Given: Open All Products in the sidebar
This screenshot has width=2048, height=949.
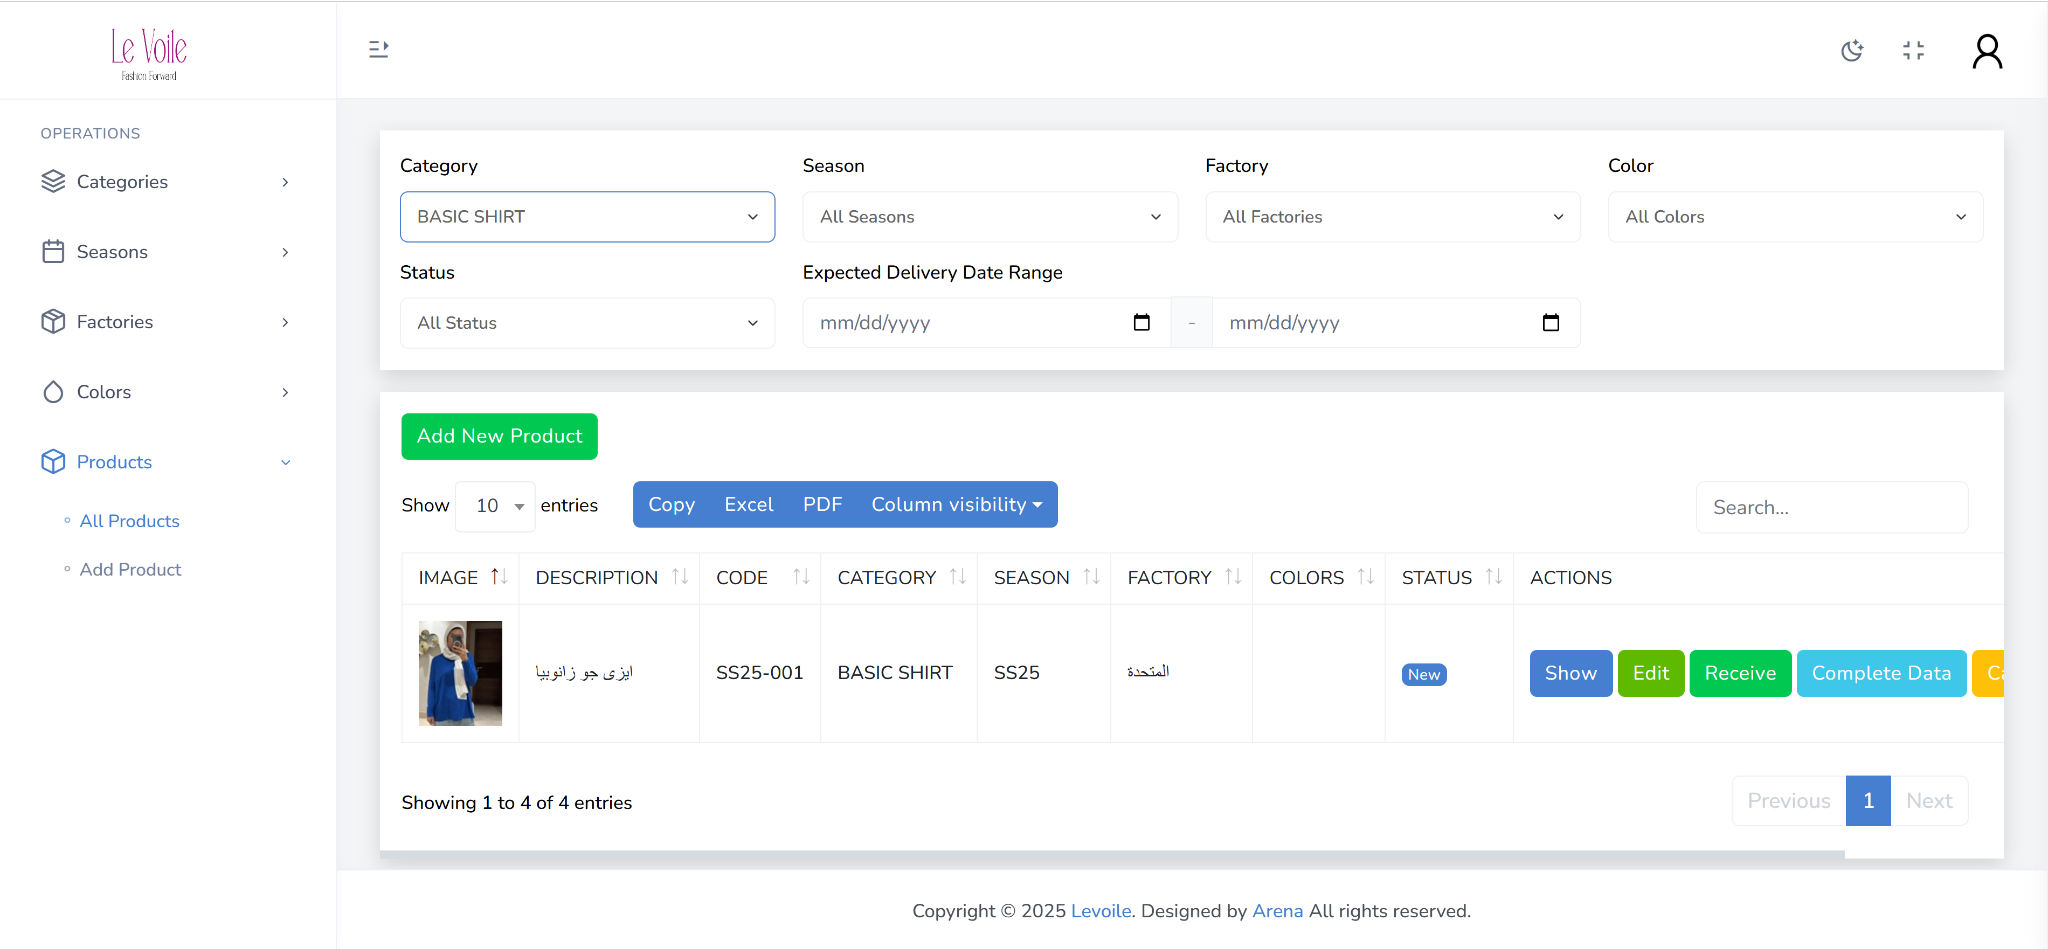Looking at the screenshot, I should pyautogui.click(x=130, y=521).
